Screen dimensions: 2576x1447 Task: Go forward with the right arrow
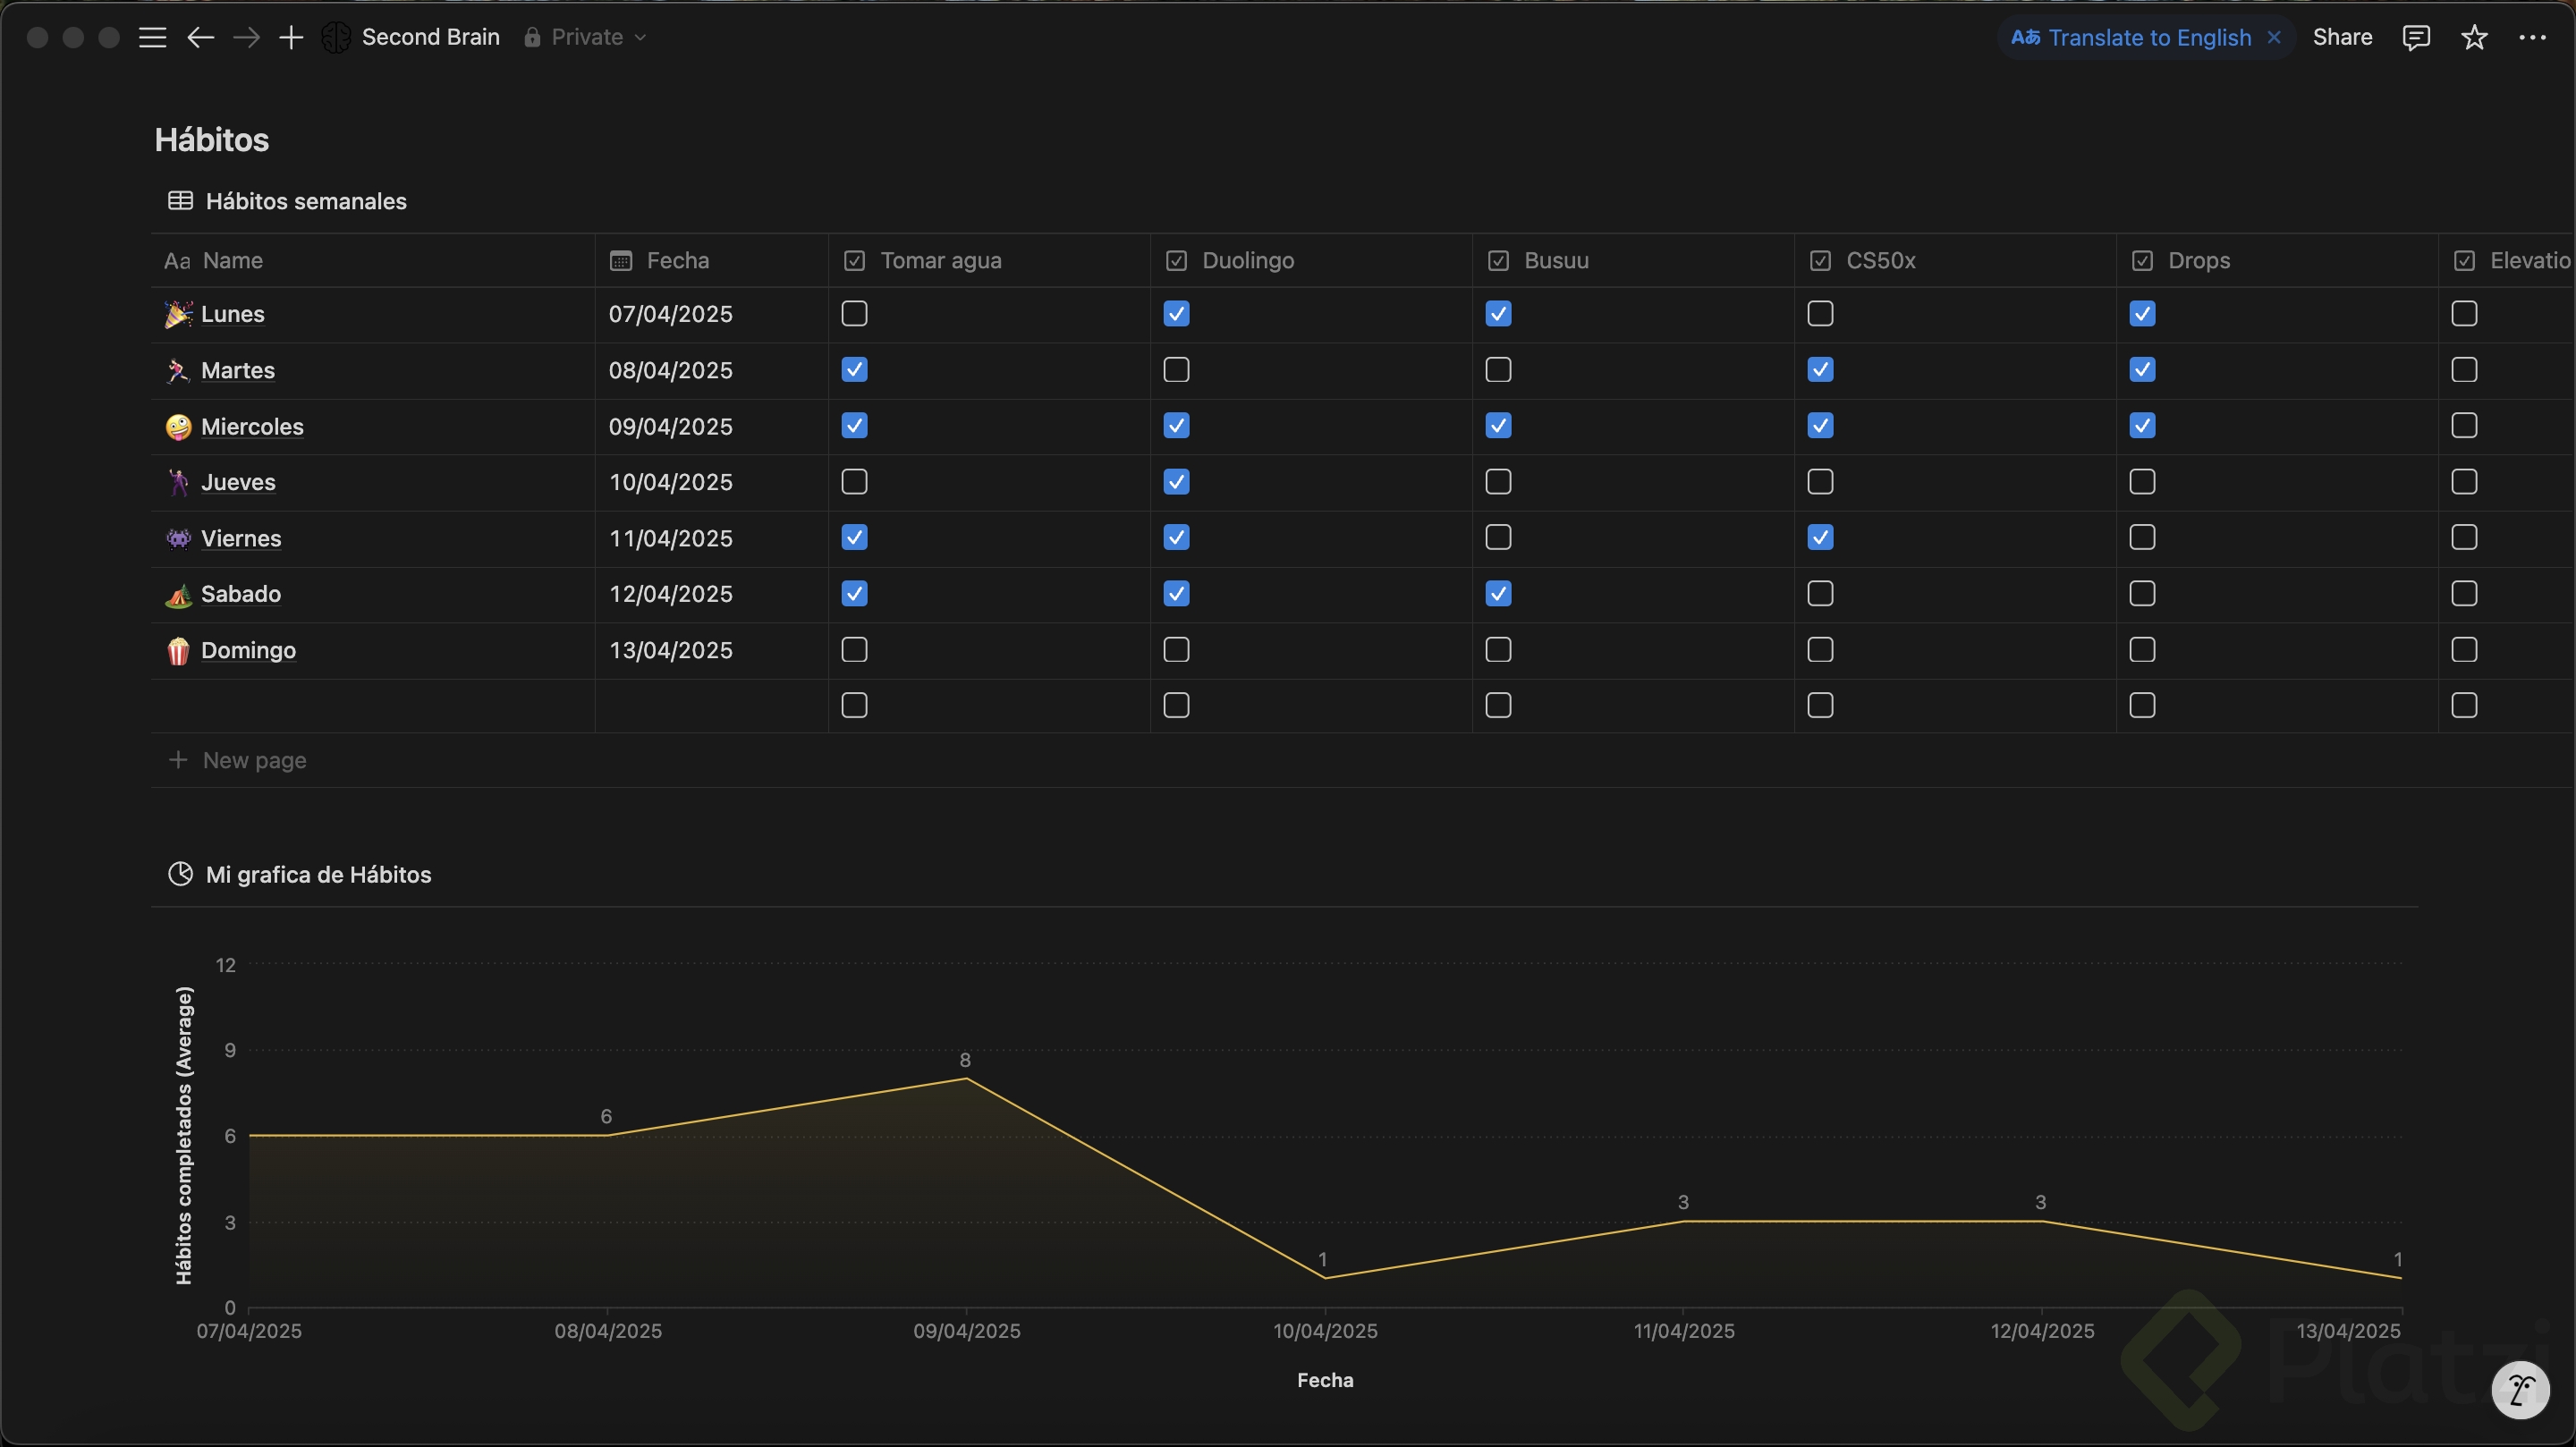246,37
